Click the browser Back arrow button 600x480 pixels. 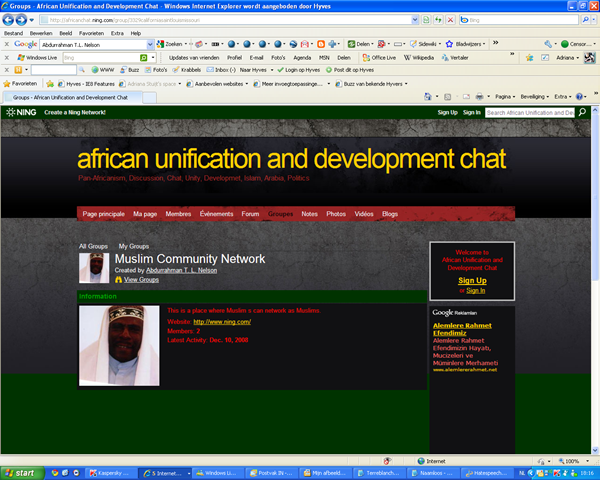8,20
